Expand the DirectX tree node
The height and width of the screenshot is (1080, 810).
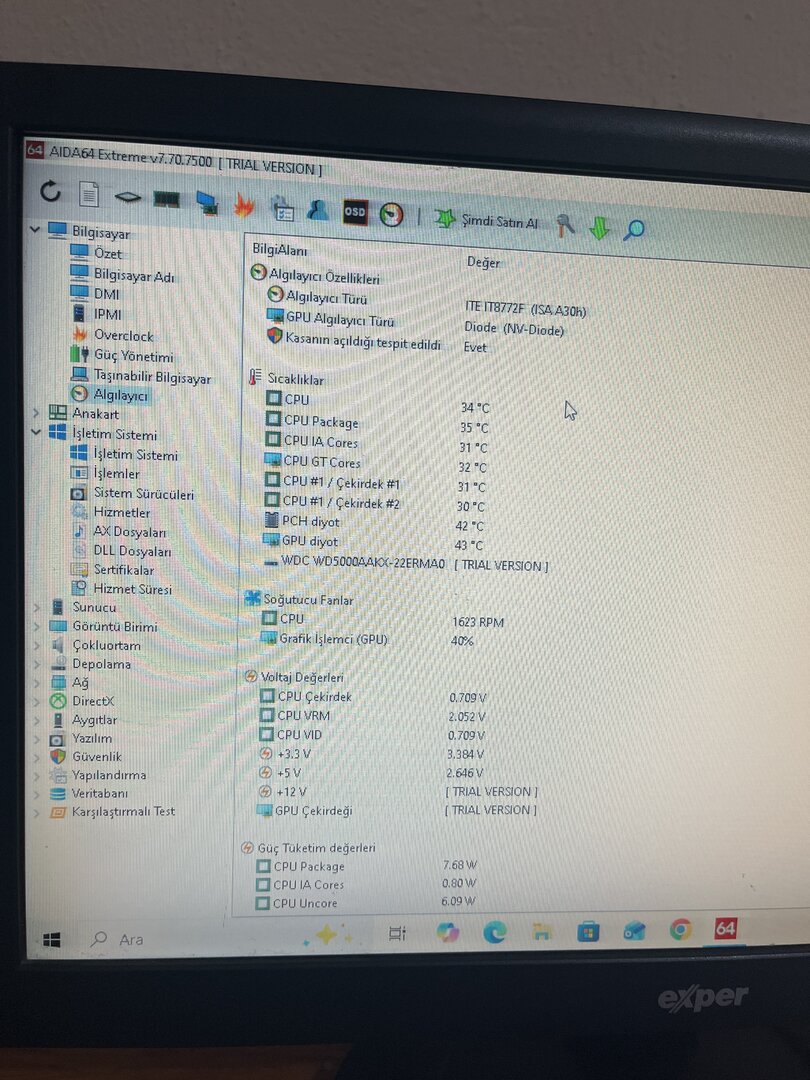pyautogui.click(x=37, y=701)
